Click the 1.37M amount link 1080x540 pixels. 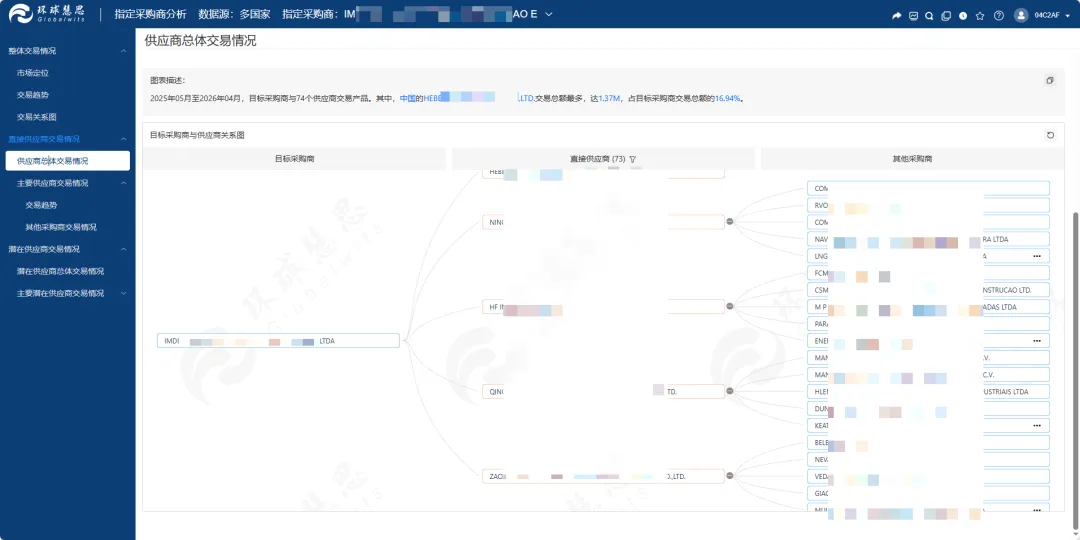tap(610, 98)
